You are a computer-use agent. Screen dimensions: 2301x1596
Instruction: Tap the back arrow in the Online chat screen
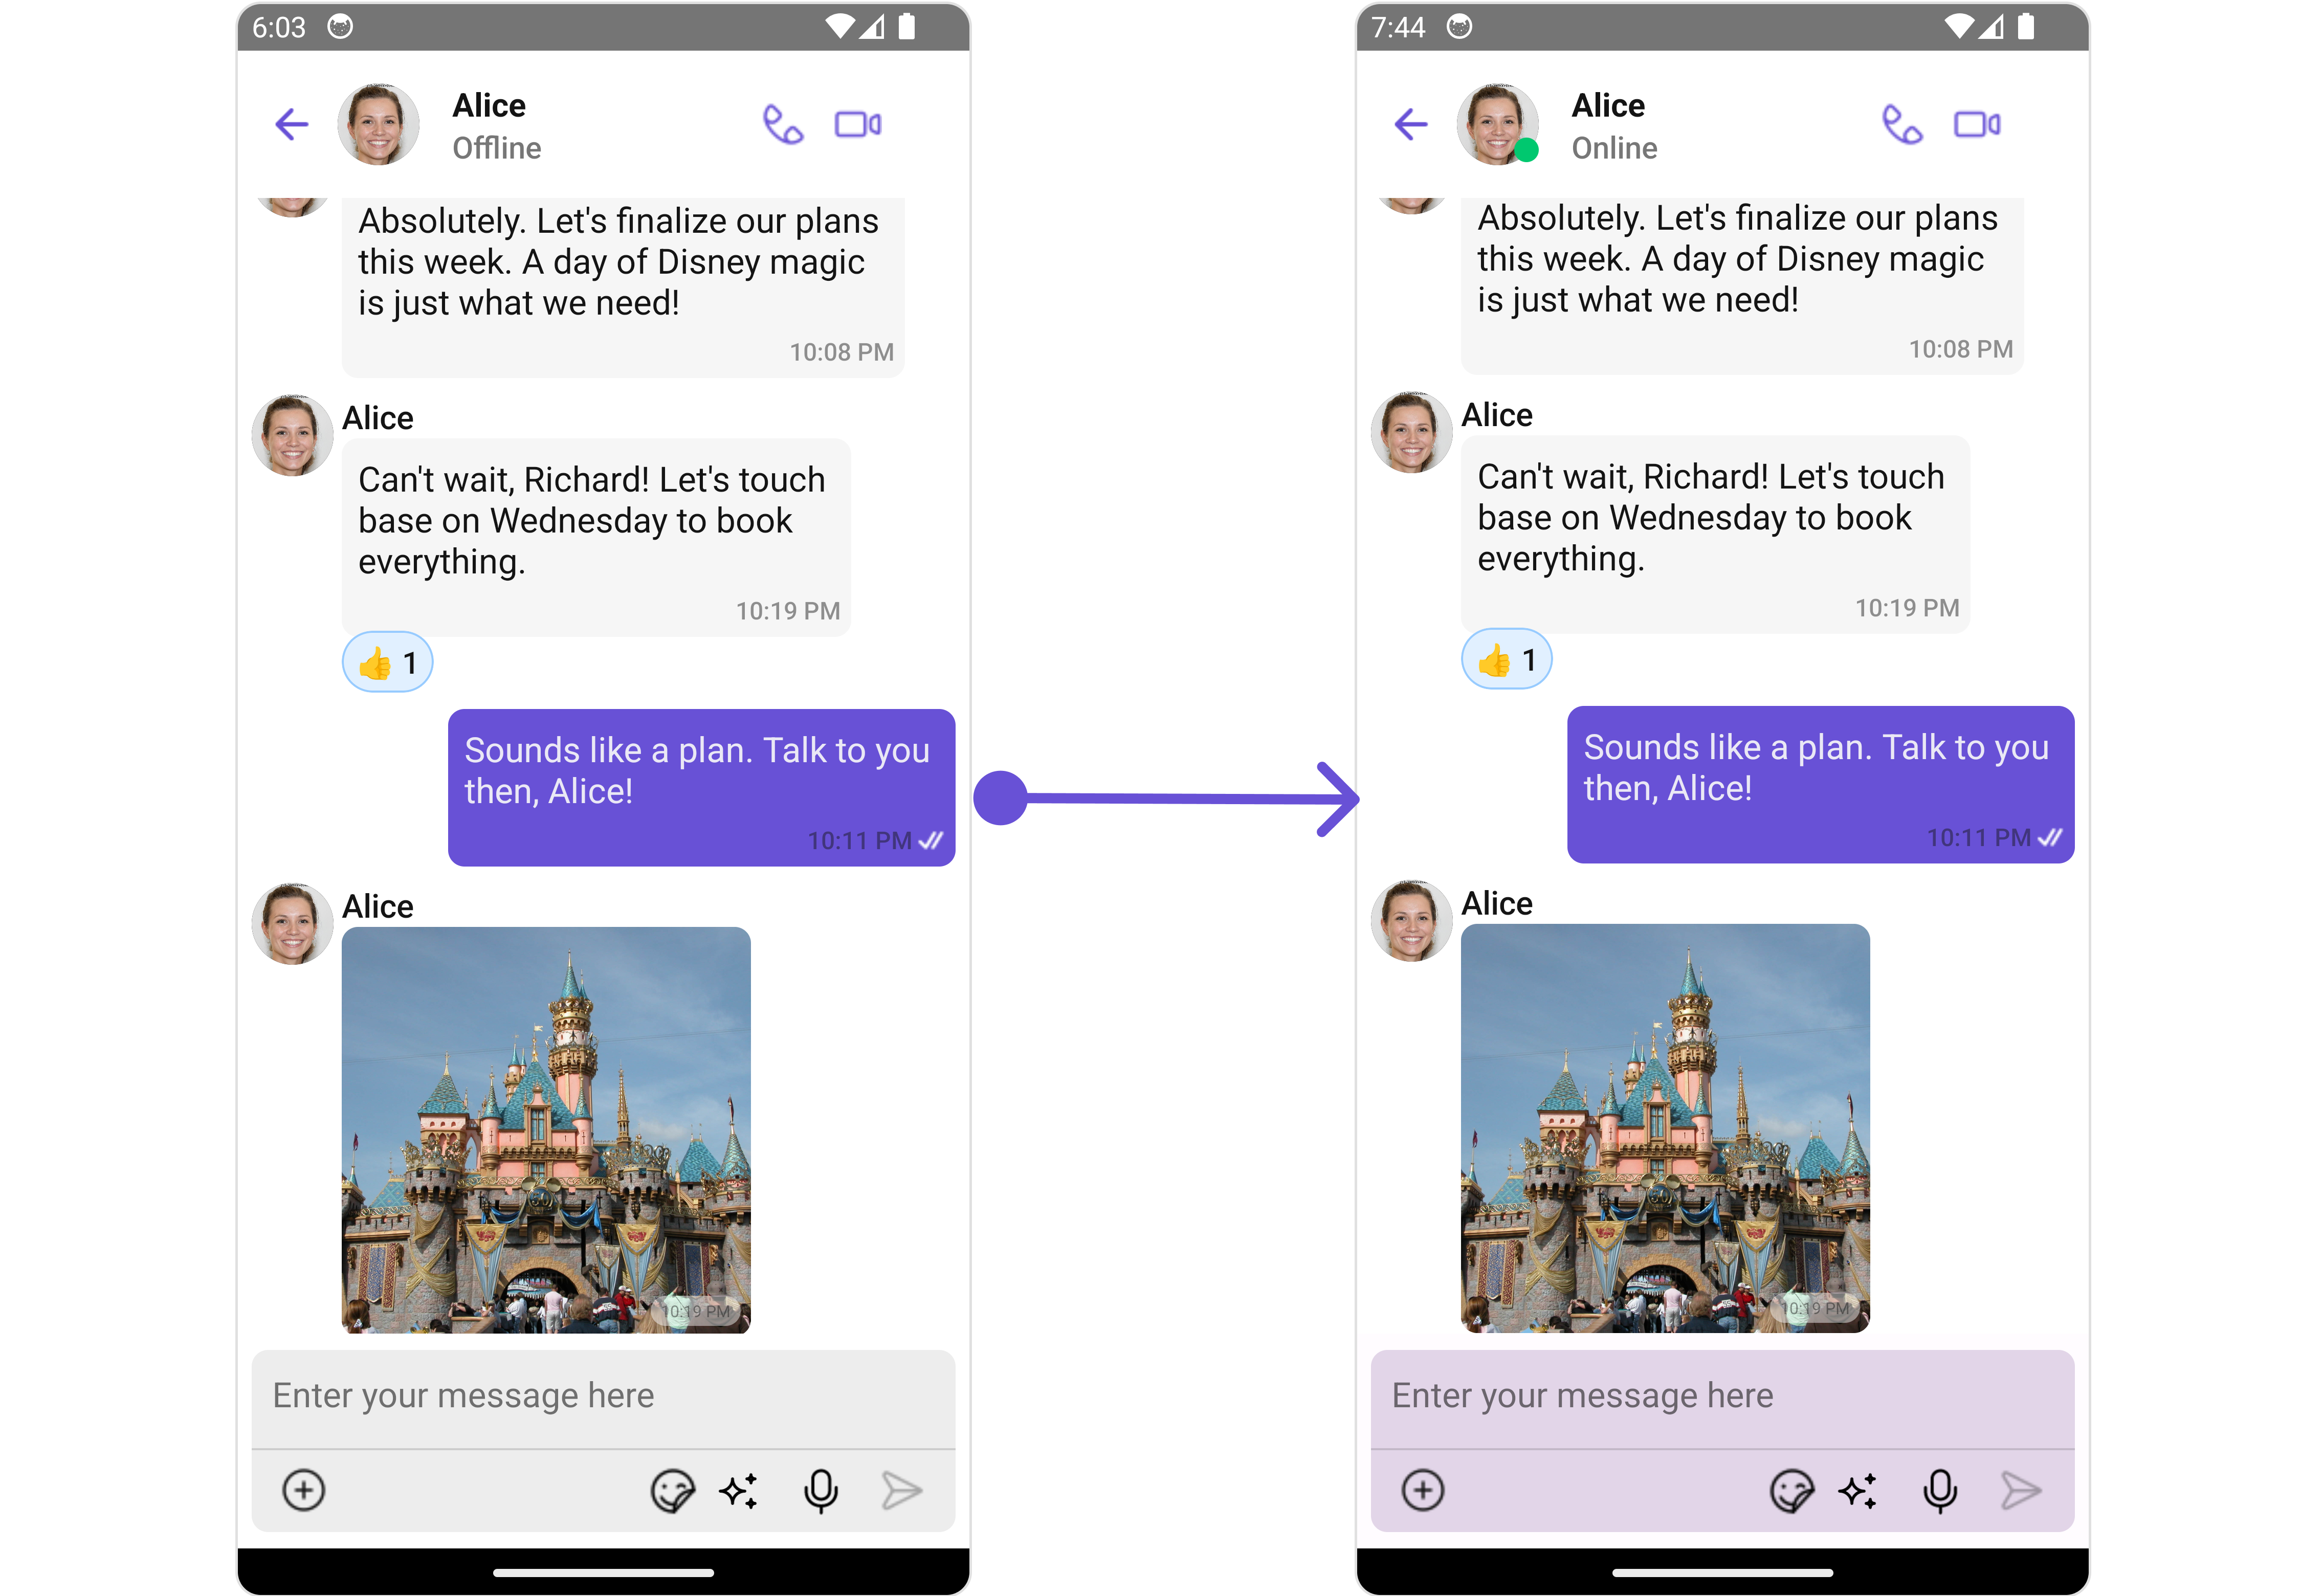(x=1410, y=124)
